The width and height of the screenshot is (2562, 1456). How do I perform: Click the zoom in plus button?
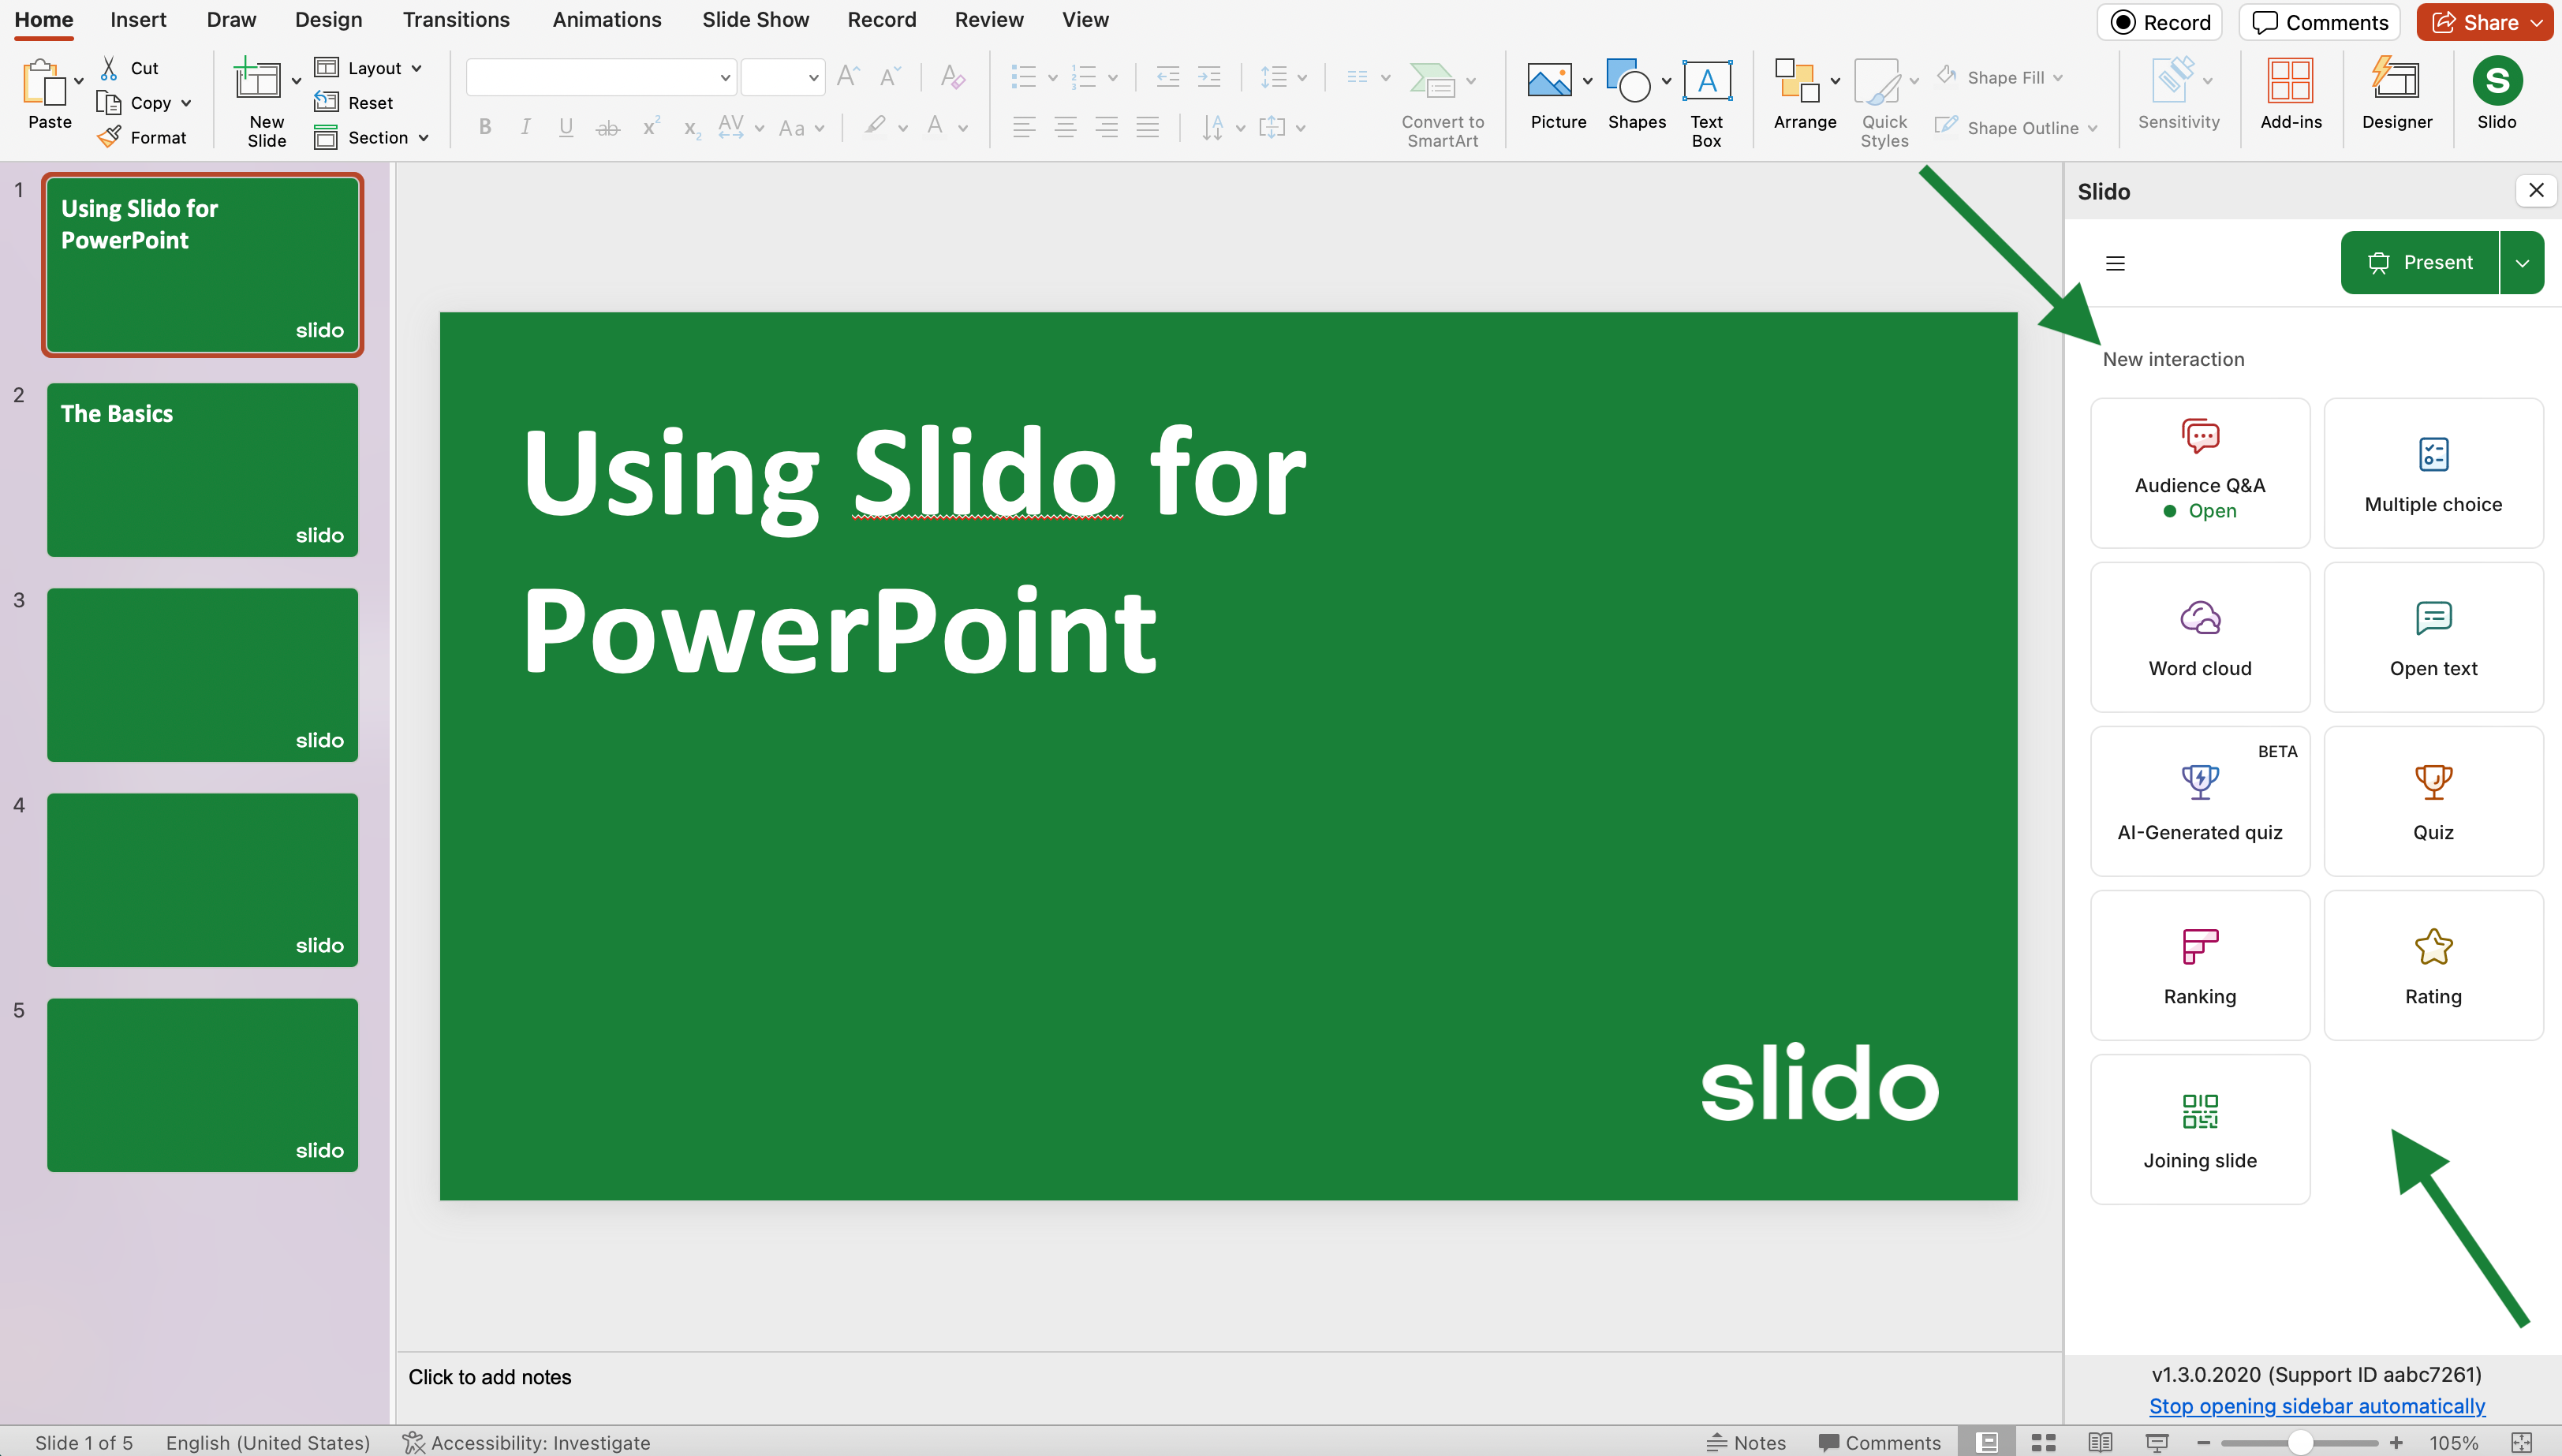click(x=2395, y=1442)
